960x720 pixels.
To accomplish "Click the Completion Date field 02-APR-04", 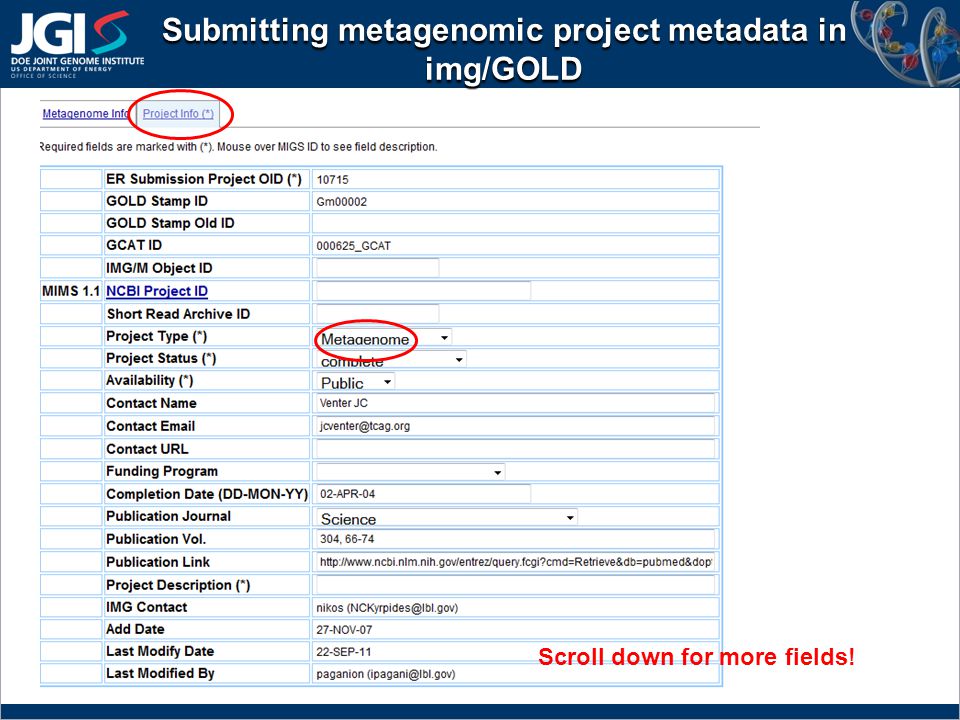I will coord(423,494).
